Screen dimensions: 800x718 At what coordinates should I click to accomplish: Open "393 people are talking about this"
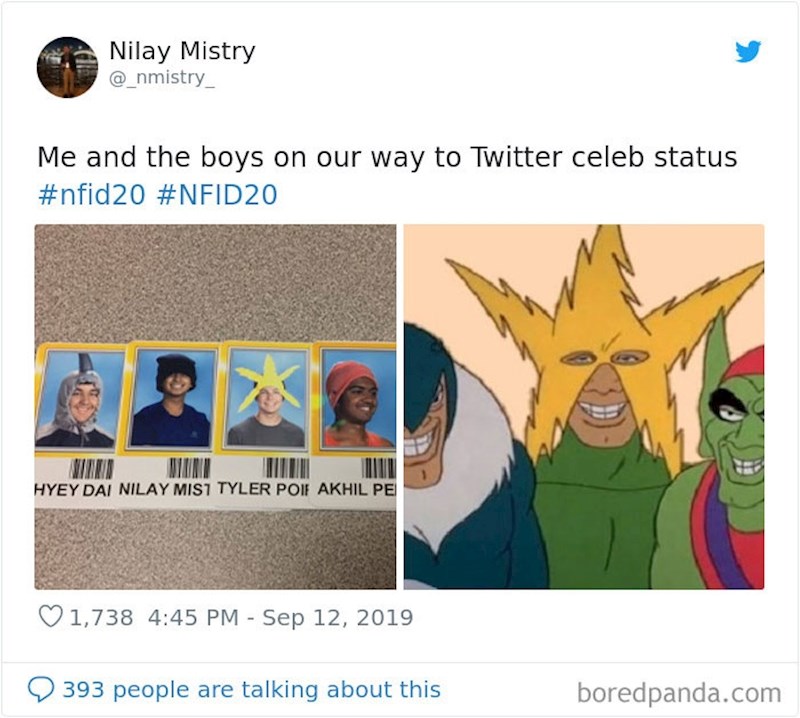251,689
